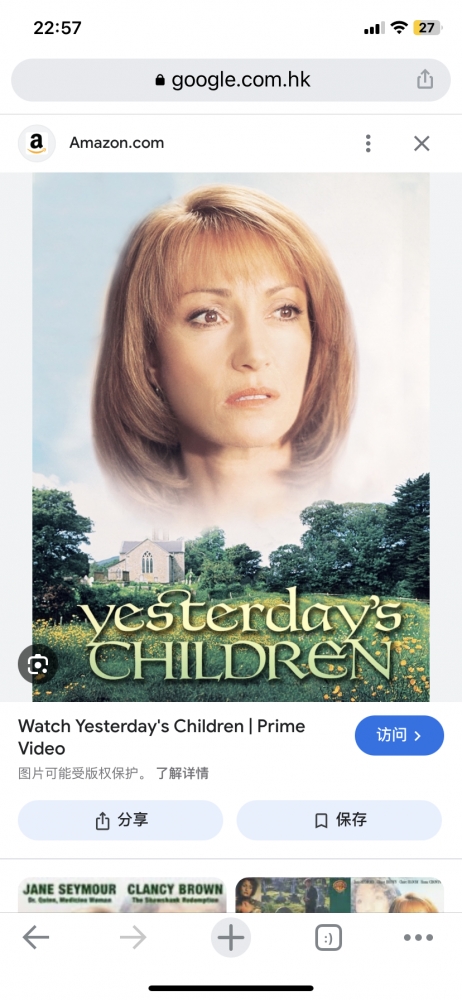The height and width of the screenshot is (1000, 462).
Task: Open browser more options menu
Action: pos(419,938)
